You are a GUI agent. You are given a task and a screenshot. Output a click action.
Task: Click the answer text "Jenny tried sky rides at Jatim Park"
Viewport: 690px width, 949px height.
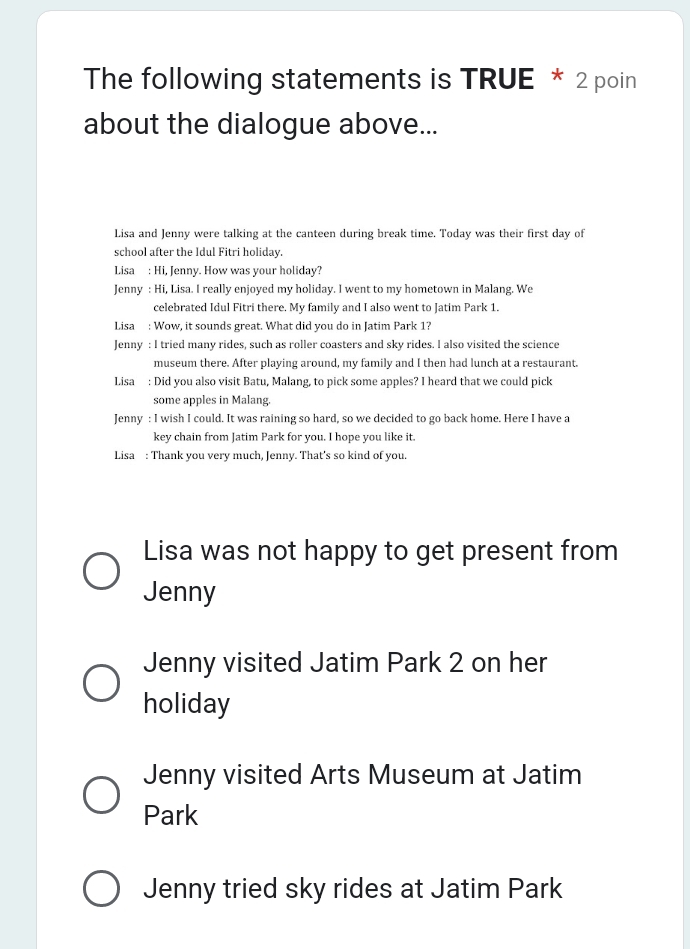(353, 888)
